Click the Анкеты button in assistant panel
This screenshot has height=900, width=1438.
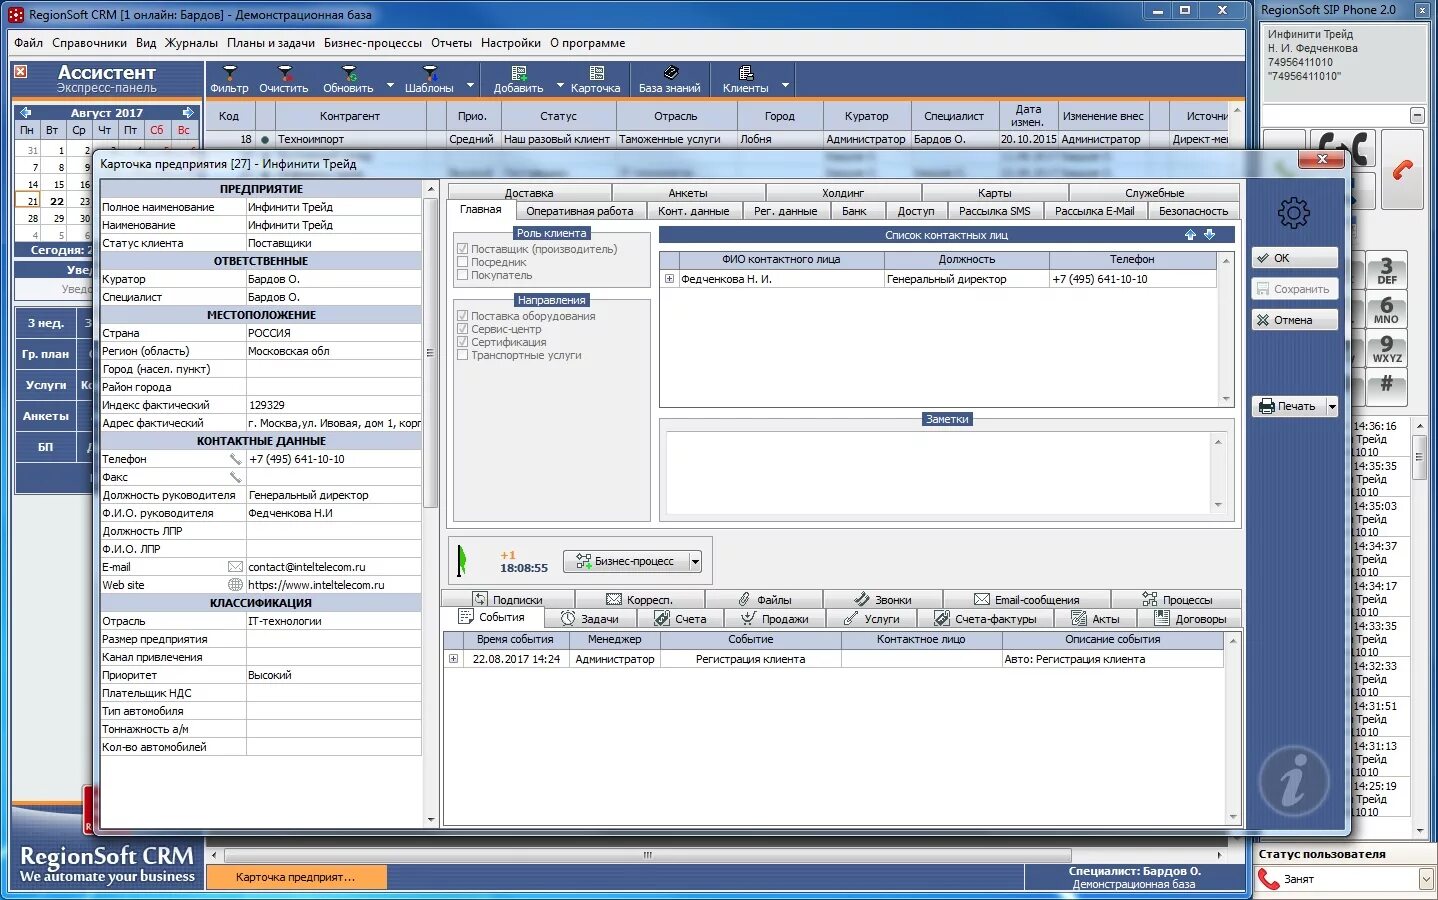[46, 416]
